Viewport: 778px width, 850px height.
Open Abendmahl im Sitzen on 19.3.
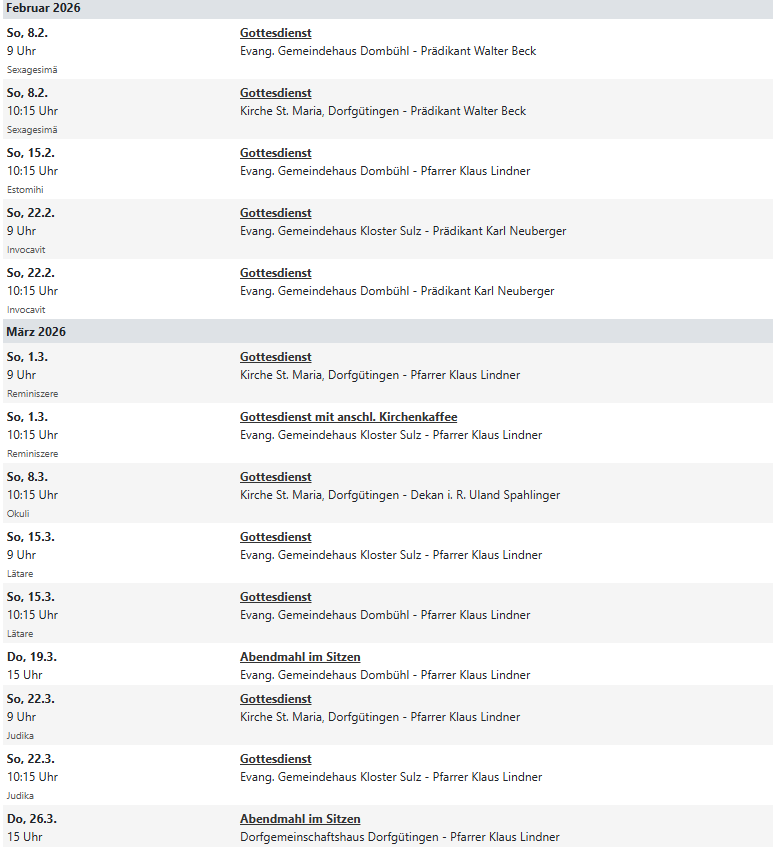(x=300, y=657)
